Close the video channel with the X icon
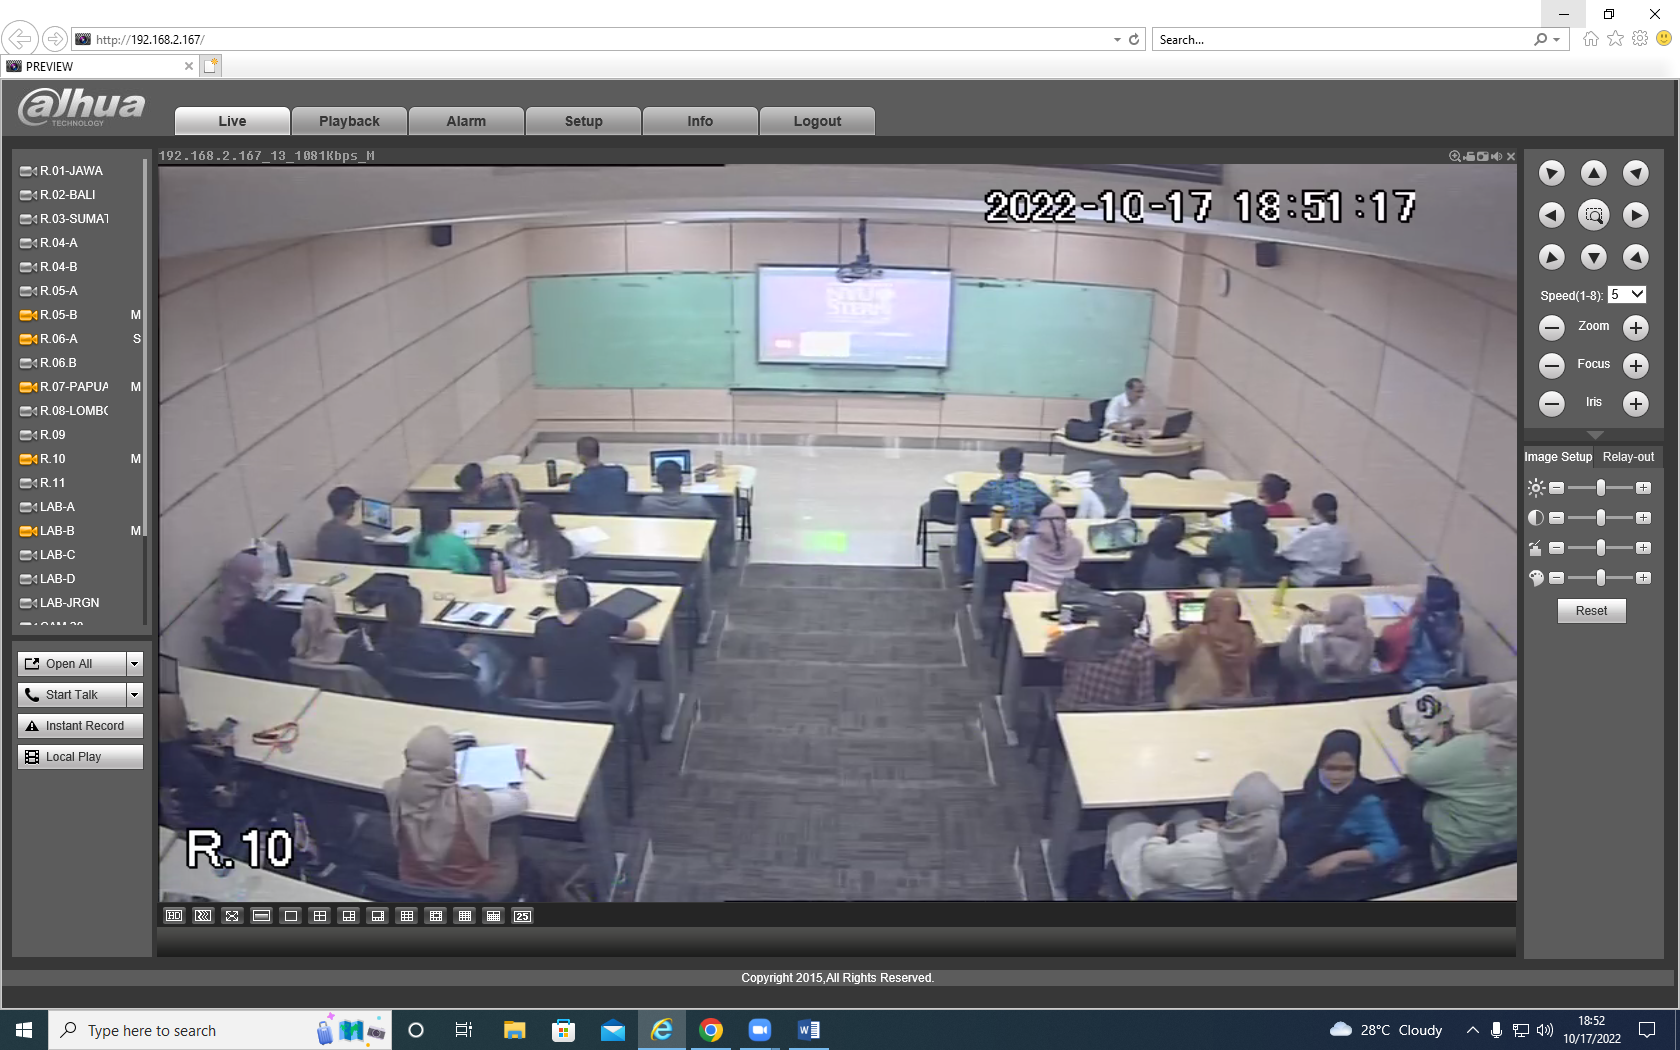The height and width of the screenshot is (1050, 1680). point(1511,156)
